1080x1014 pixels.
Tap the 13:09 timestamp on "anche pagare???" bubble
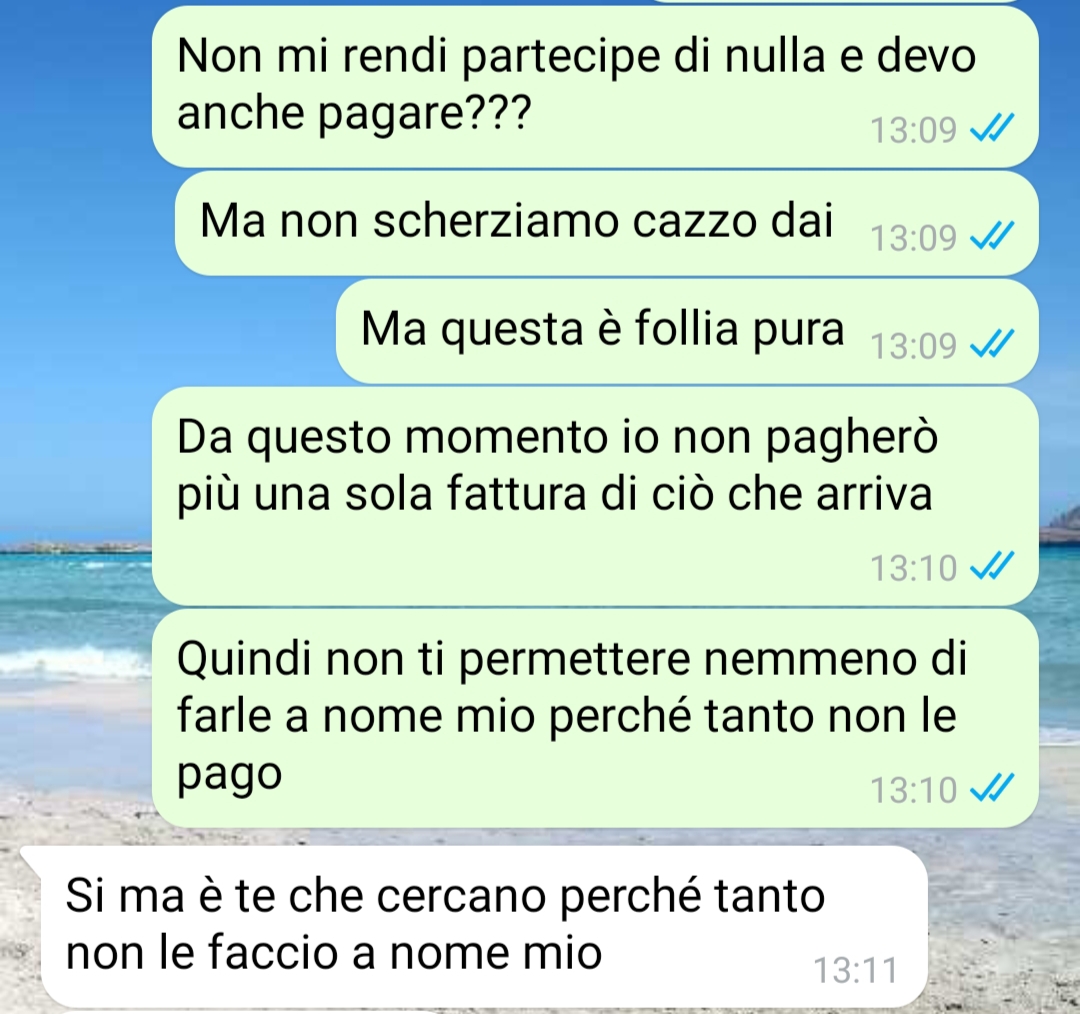tap(913, 130)
